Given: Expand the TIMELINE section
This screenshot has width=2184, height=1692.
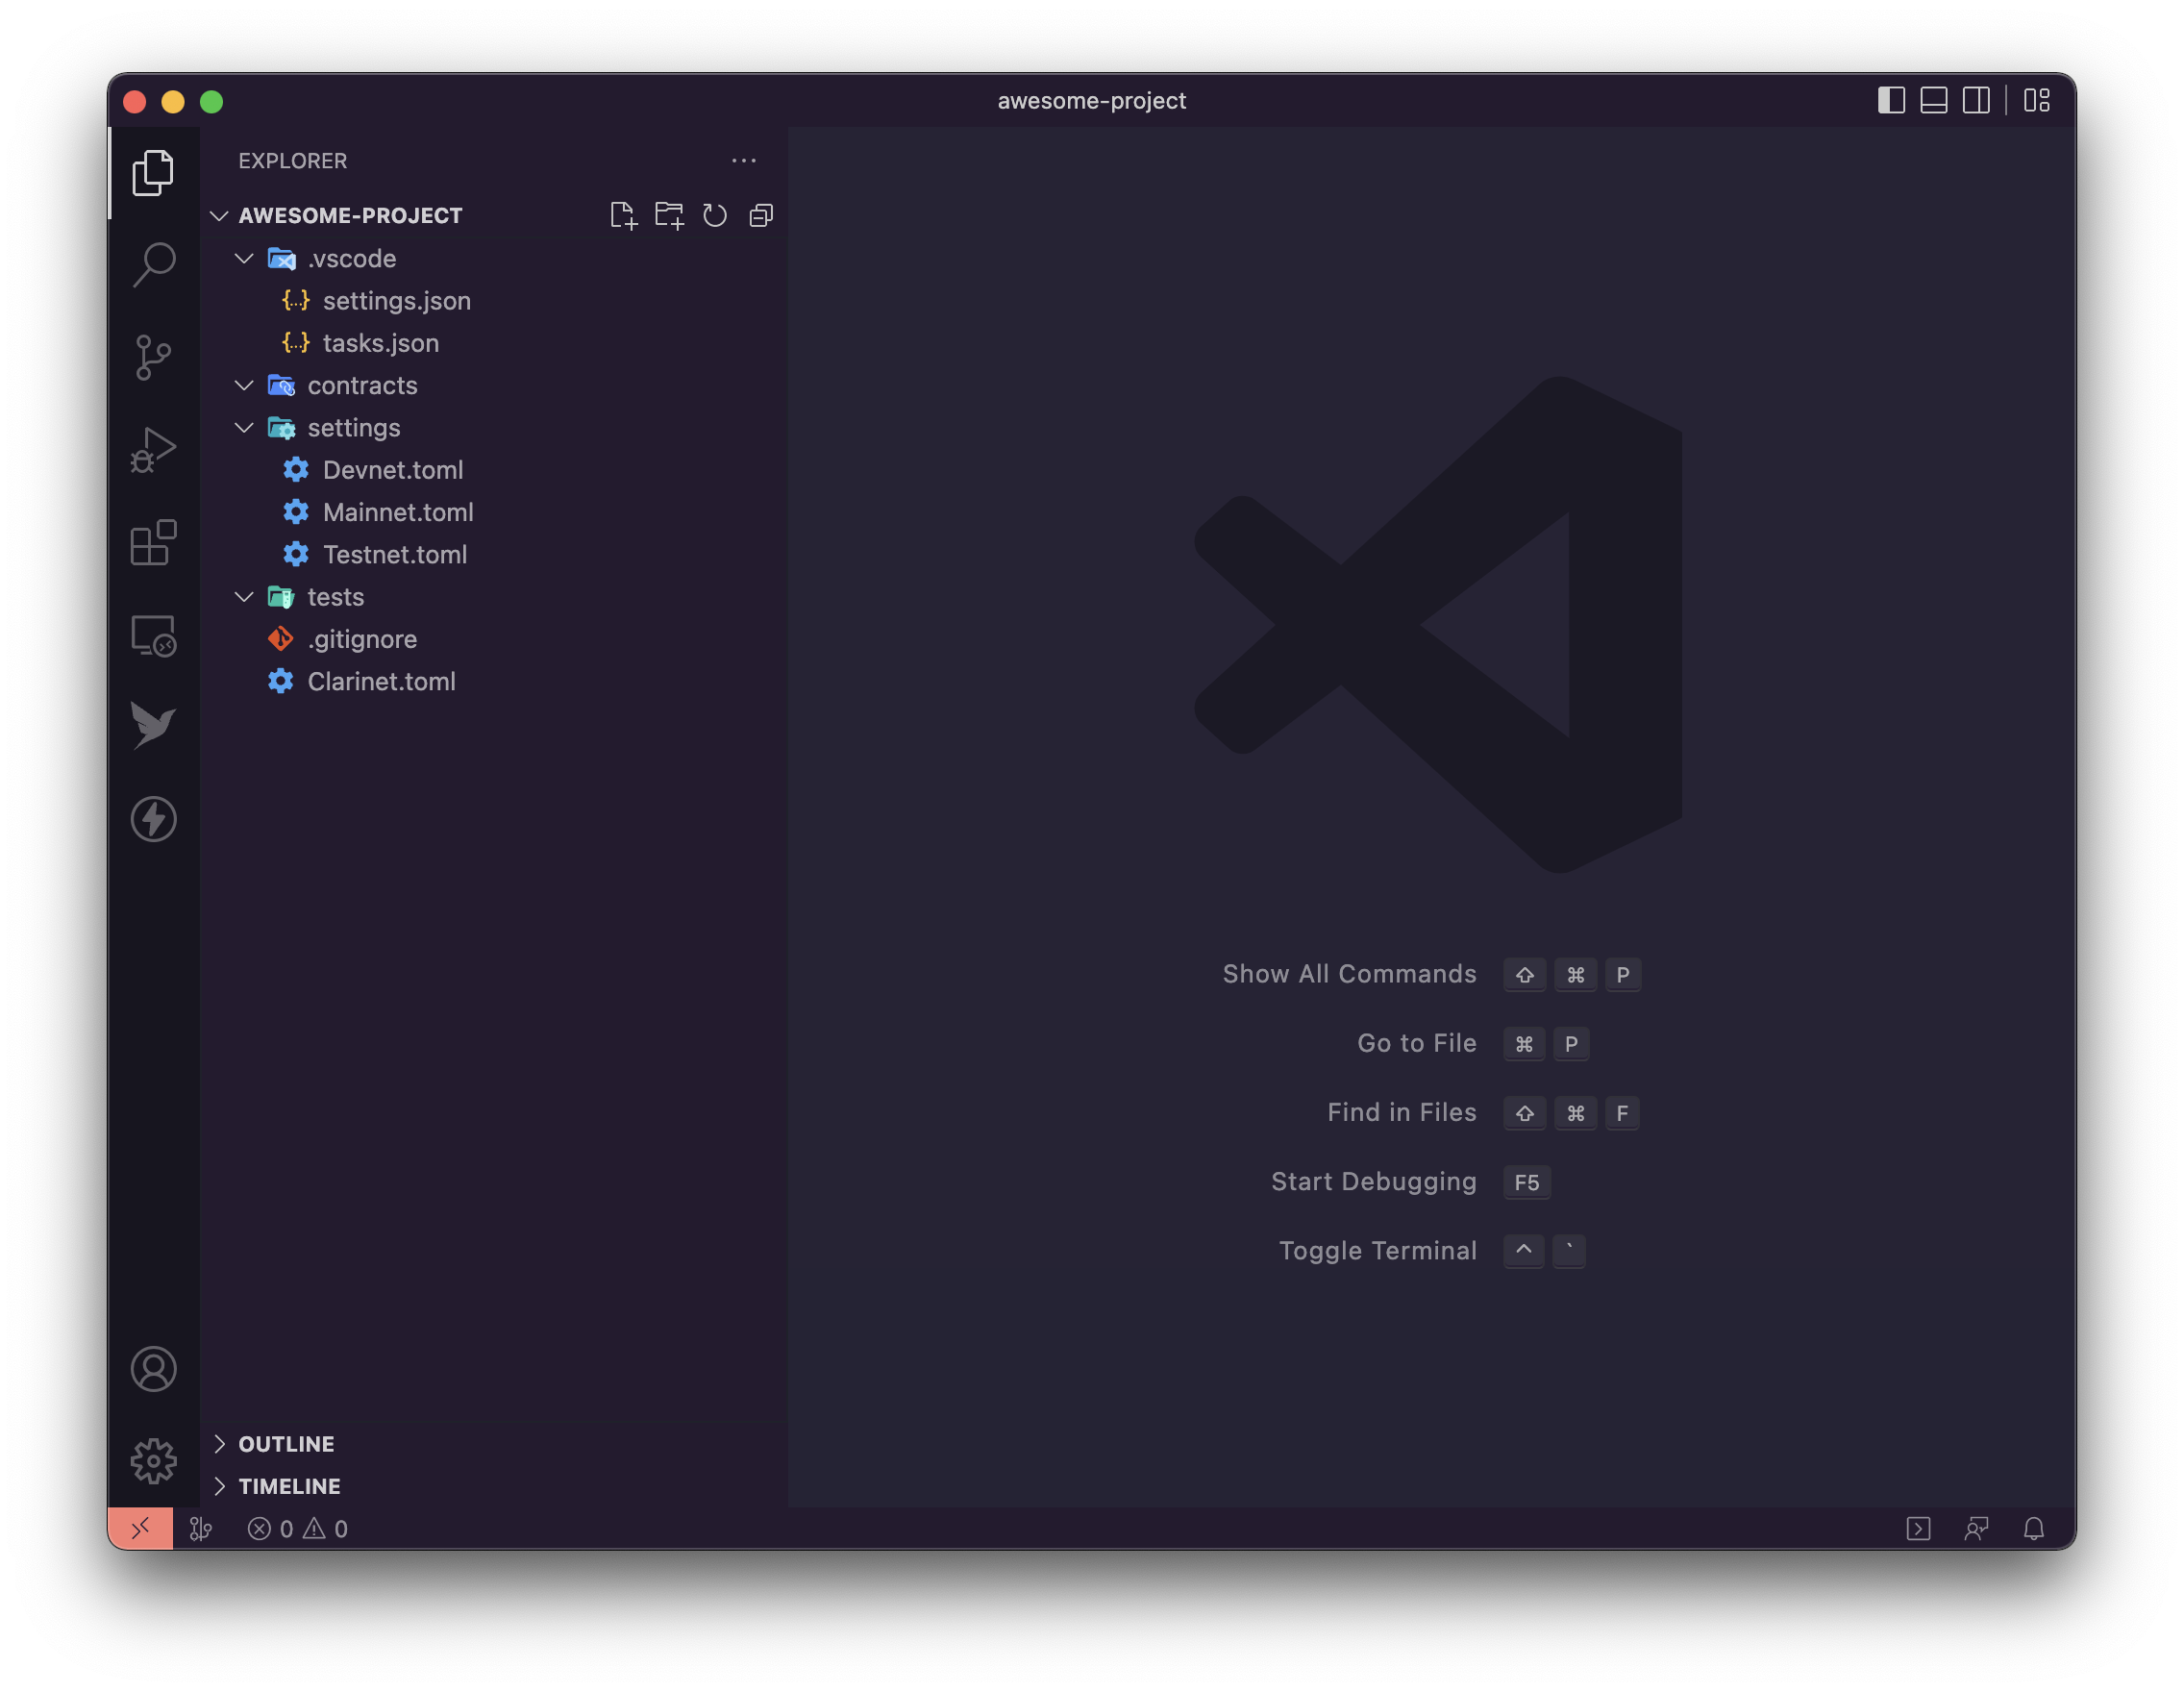Looking at the screenshot, I should (289, 1486).
